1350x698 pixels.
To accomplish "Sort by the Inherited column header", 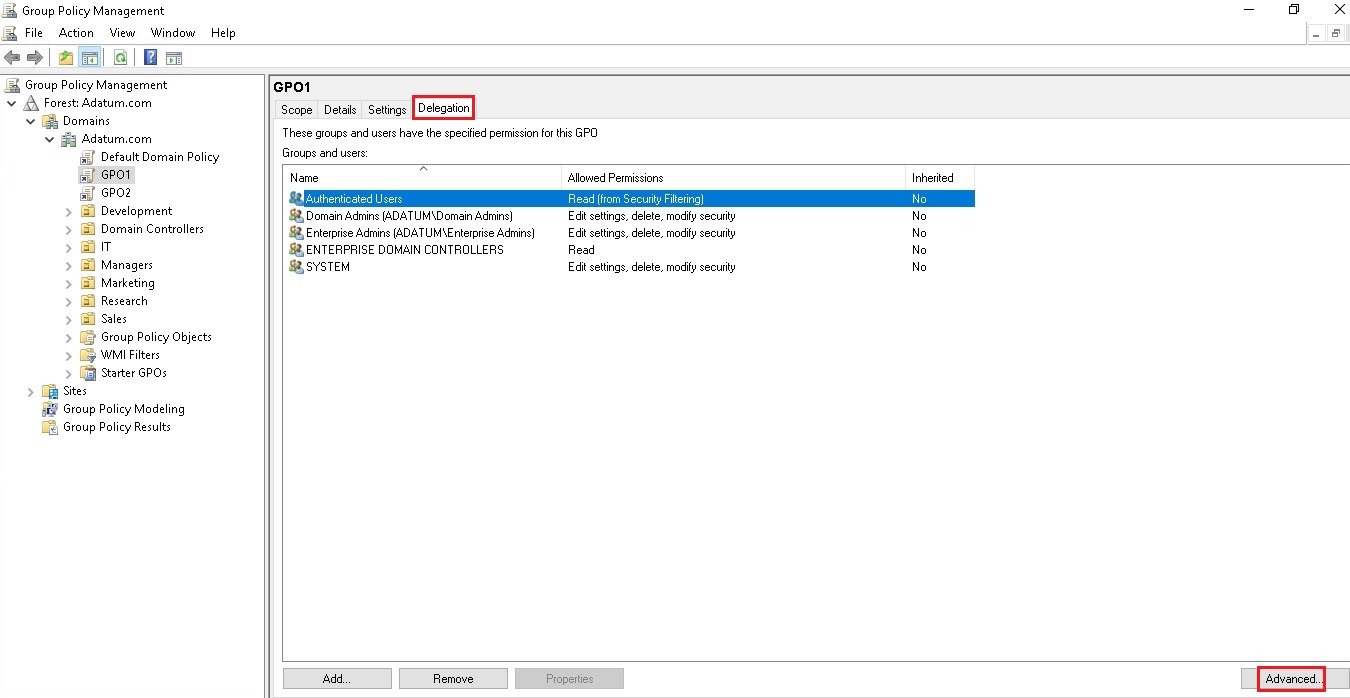I will pos(940,178).
